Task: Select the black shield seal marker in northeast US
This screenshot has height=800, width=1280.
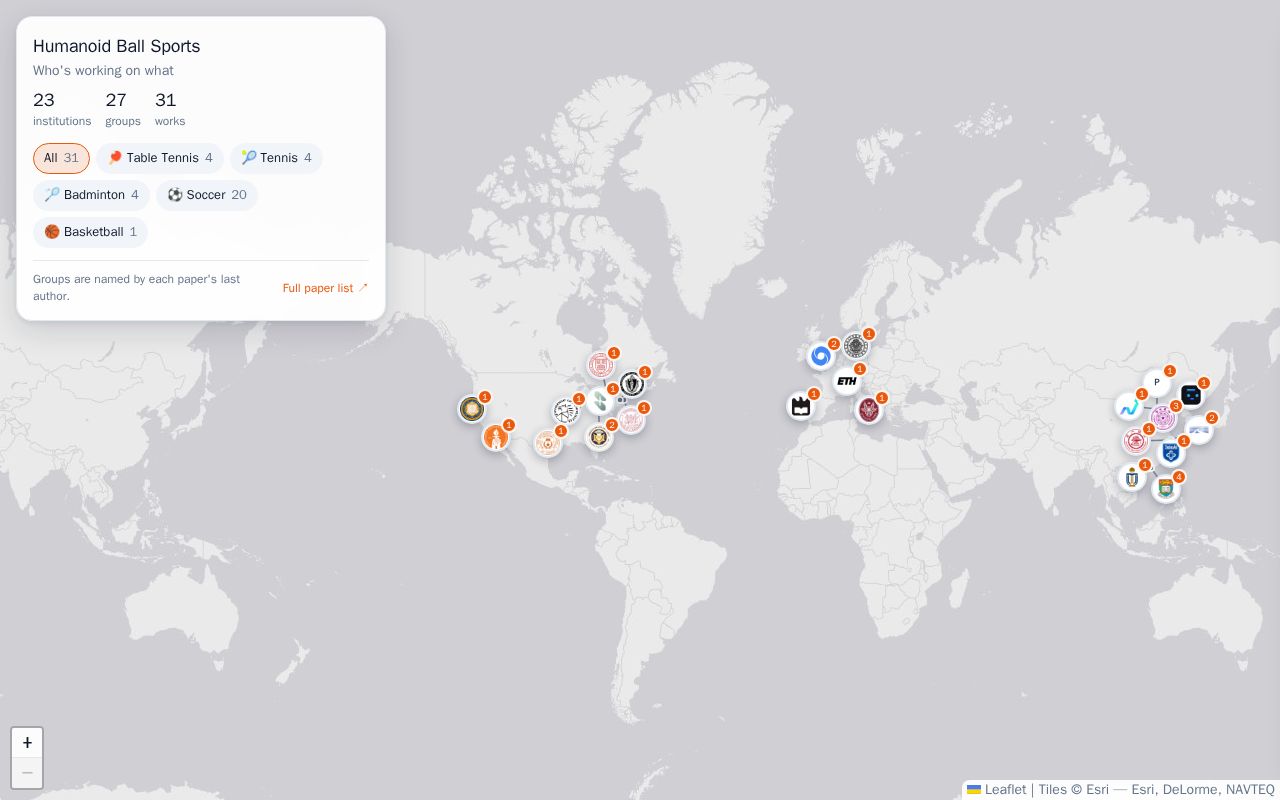Action: click(x=632, y=384)
